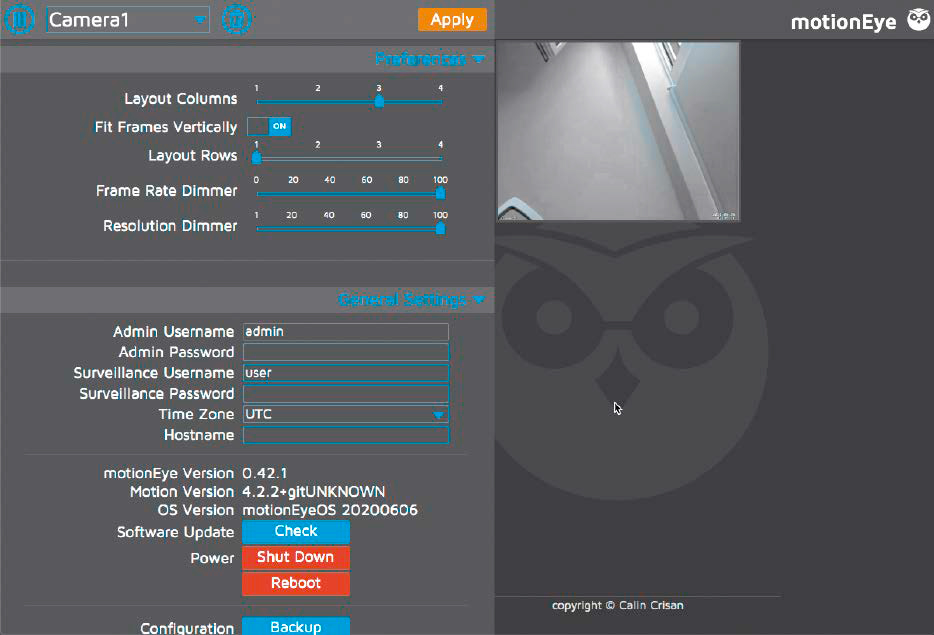Click the red Reboot button
The width and height of the screenshot is (934, 635).
(x=296, y=583)
